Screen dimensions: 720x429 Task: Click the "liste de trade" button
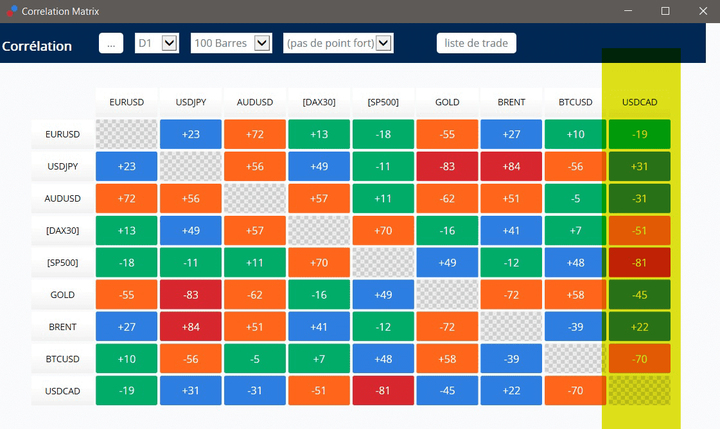[x=476, y=43]
